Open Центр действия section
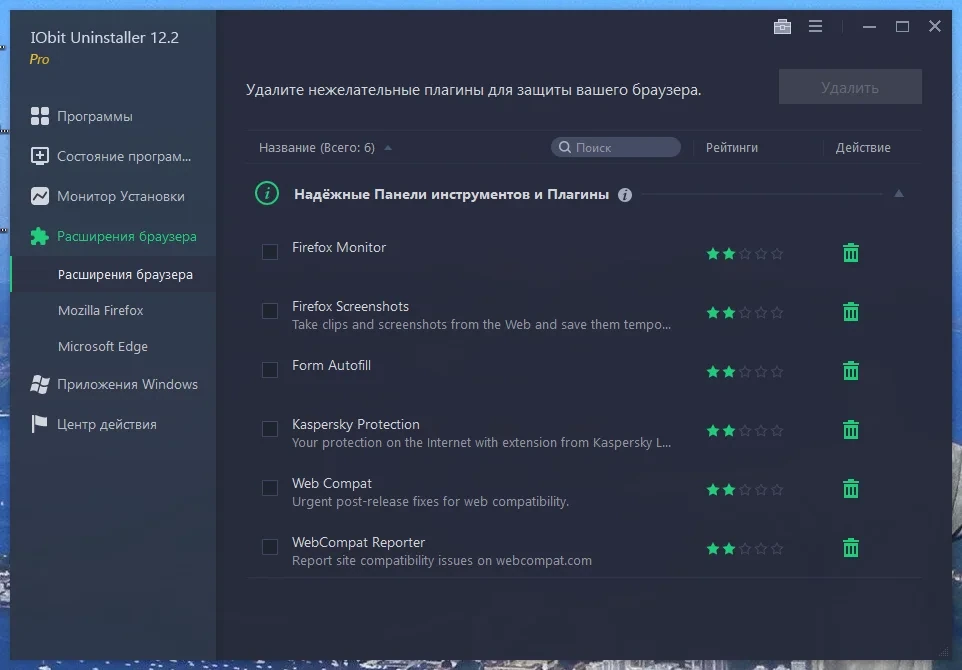This screenshot has width=962, height=670. 113,424
